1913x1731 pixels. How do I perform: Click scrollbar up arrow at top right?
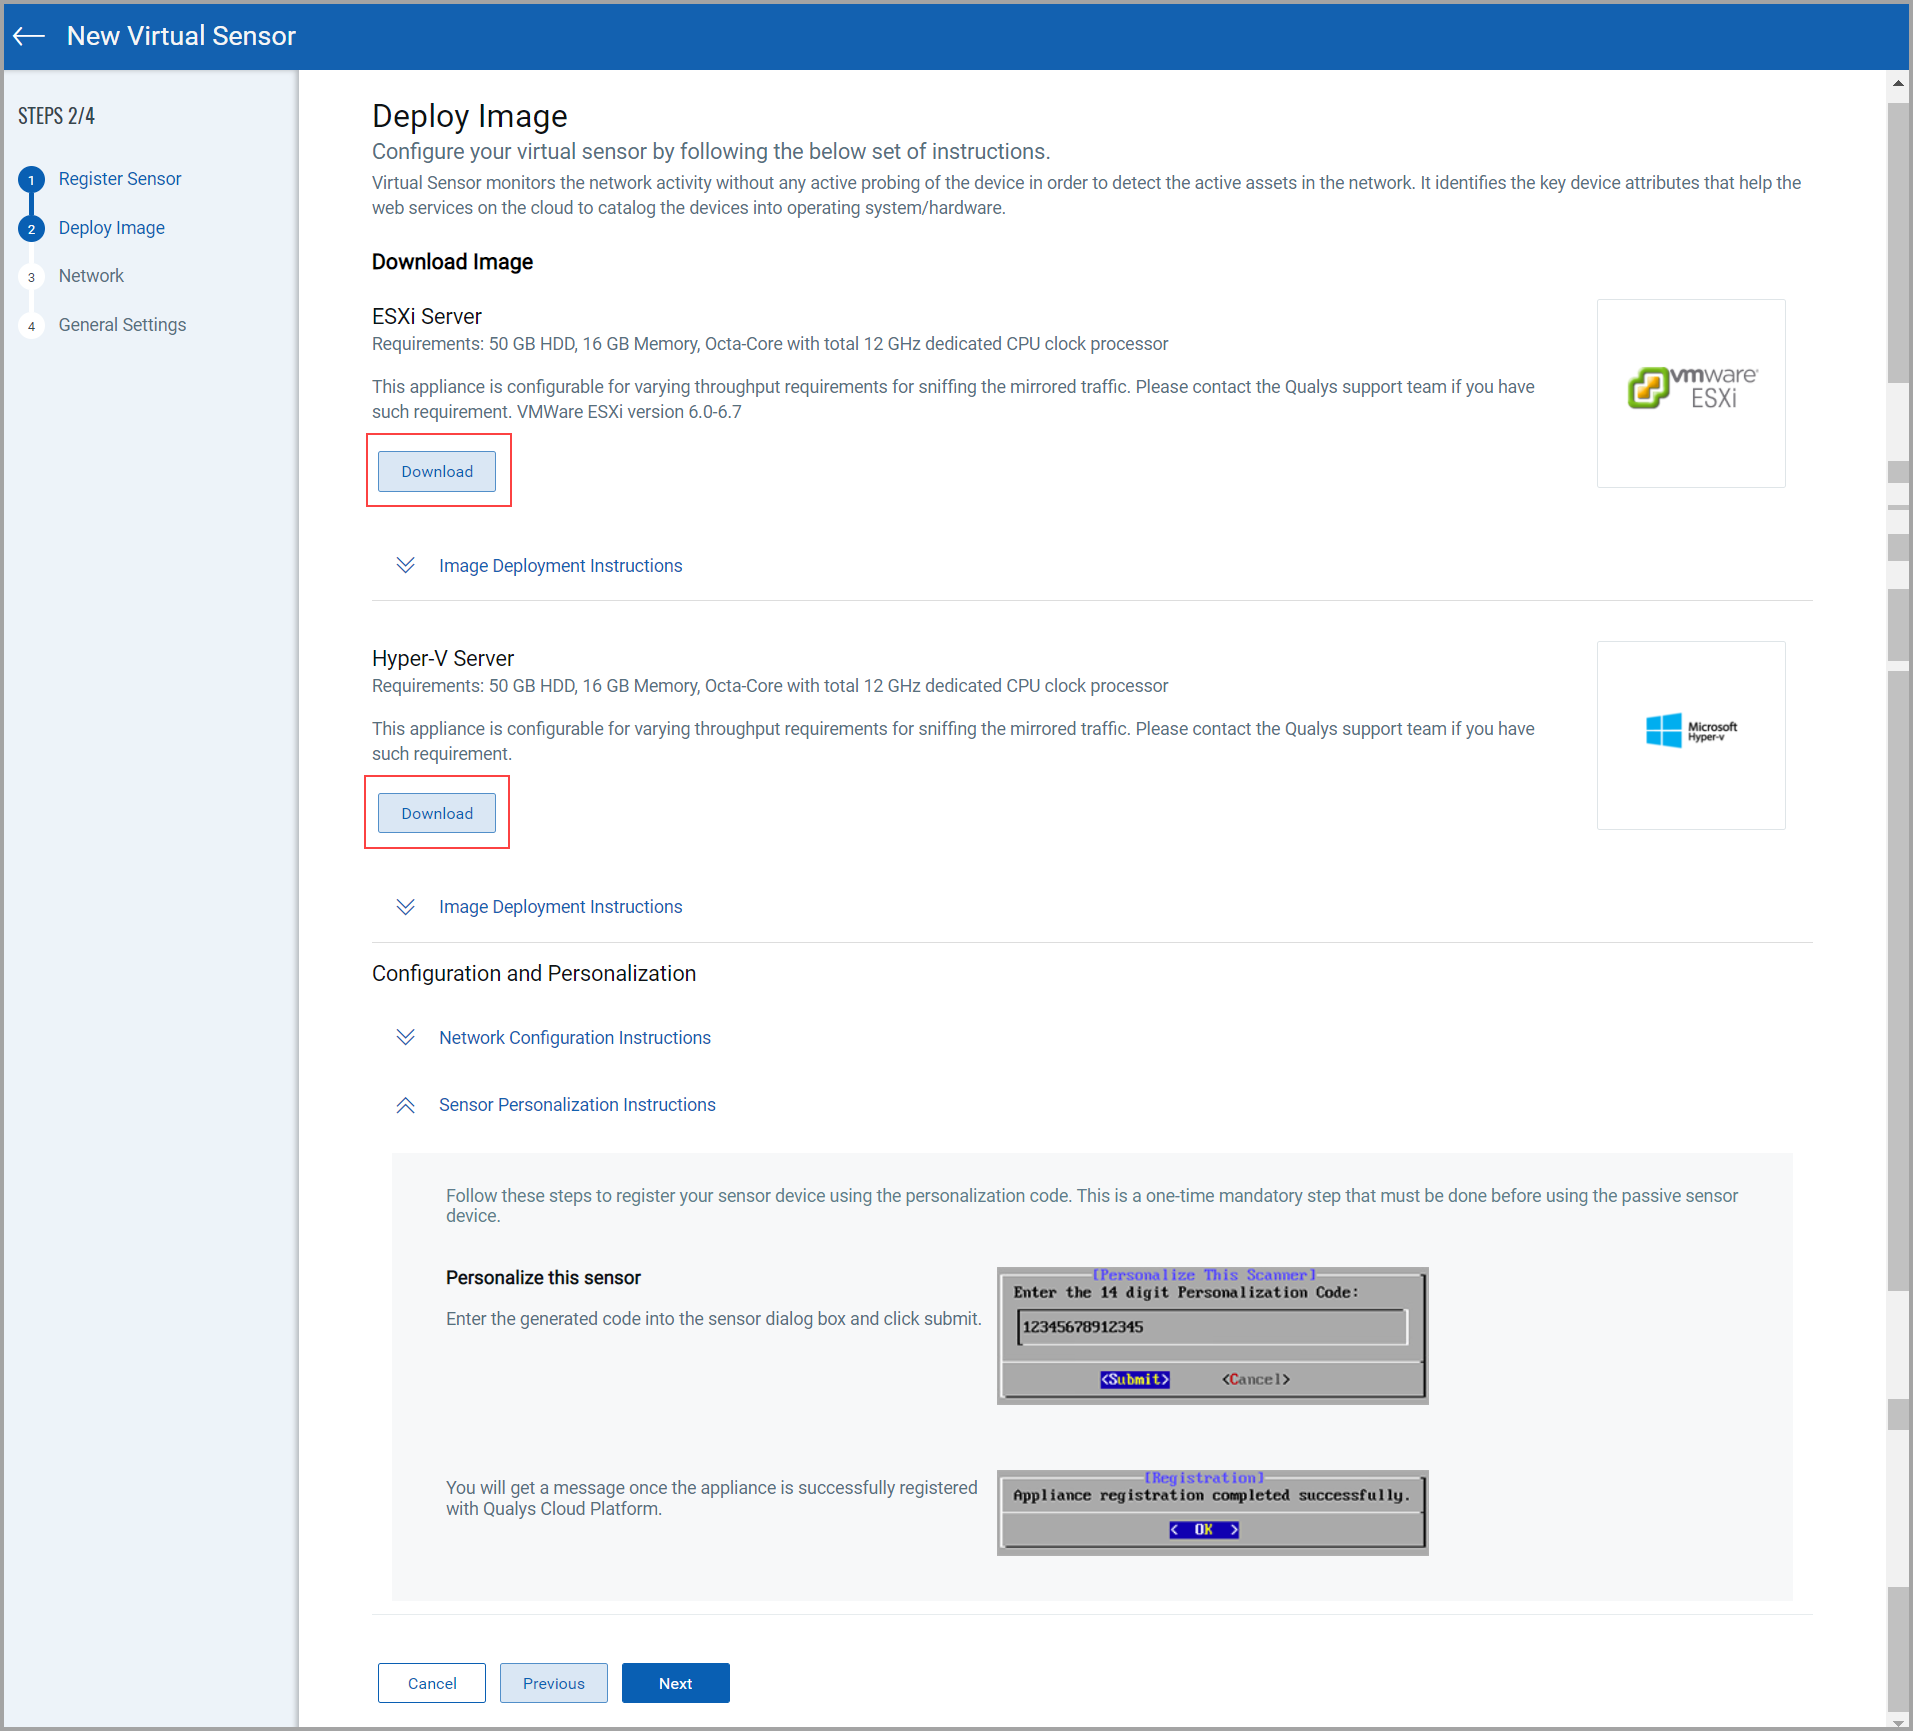1897,84
